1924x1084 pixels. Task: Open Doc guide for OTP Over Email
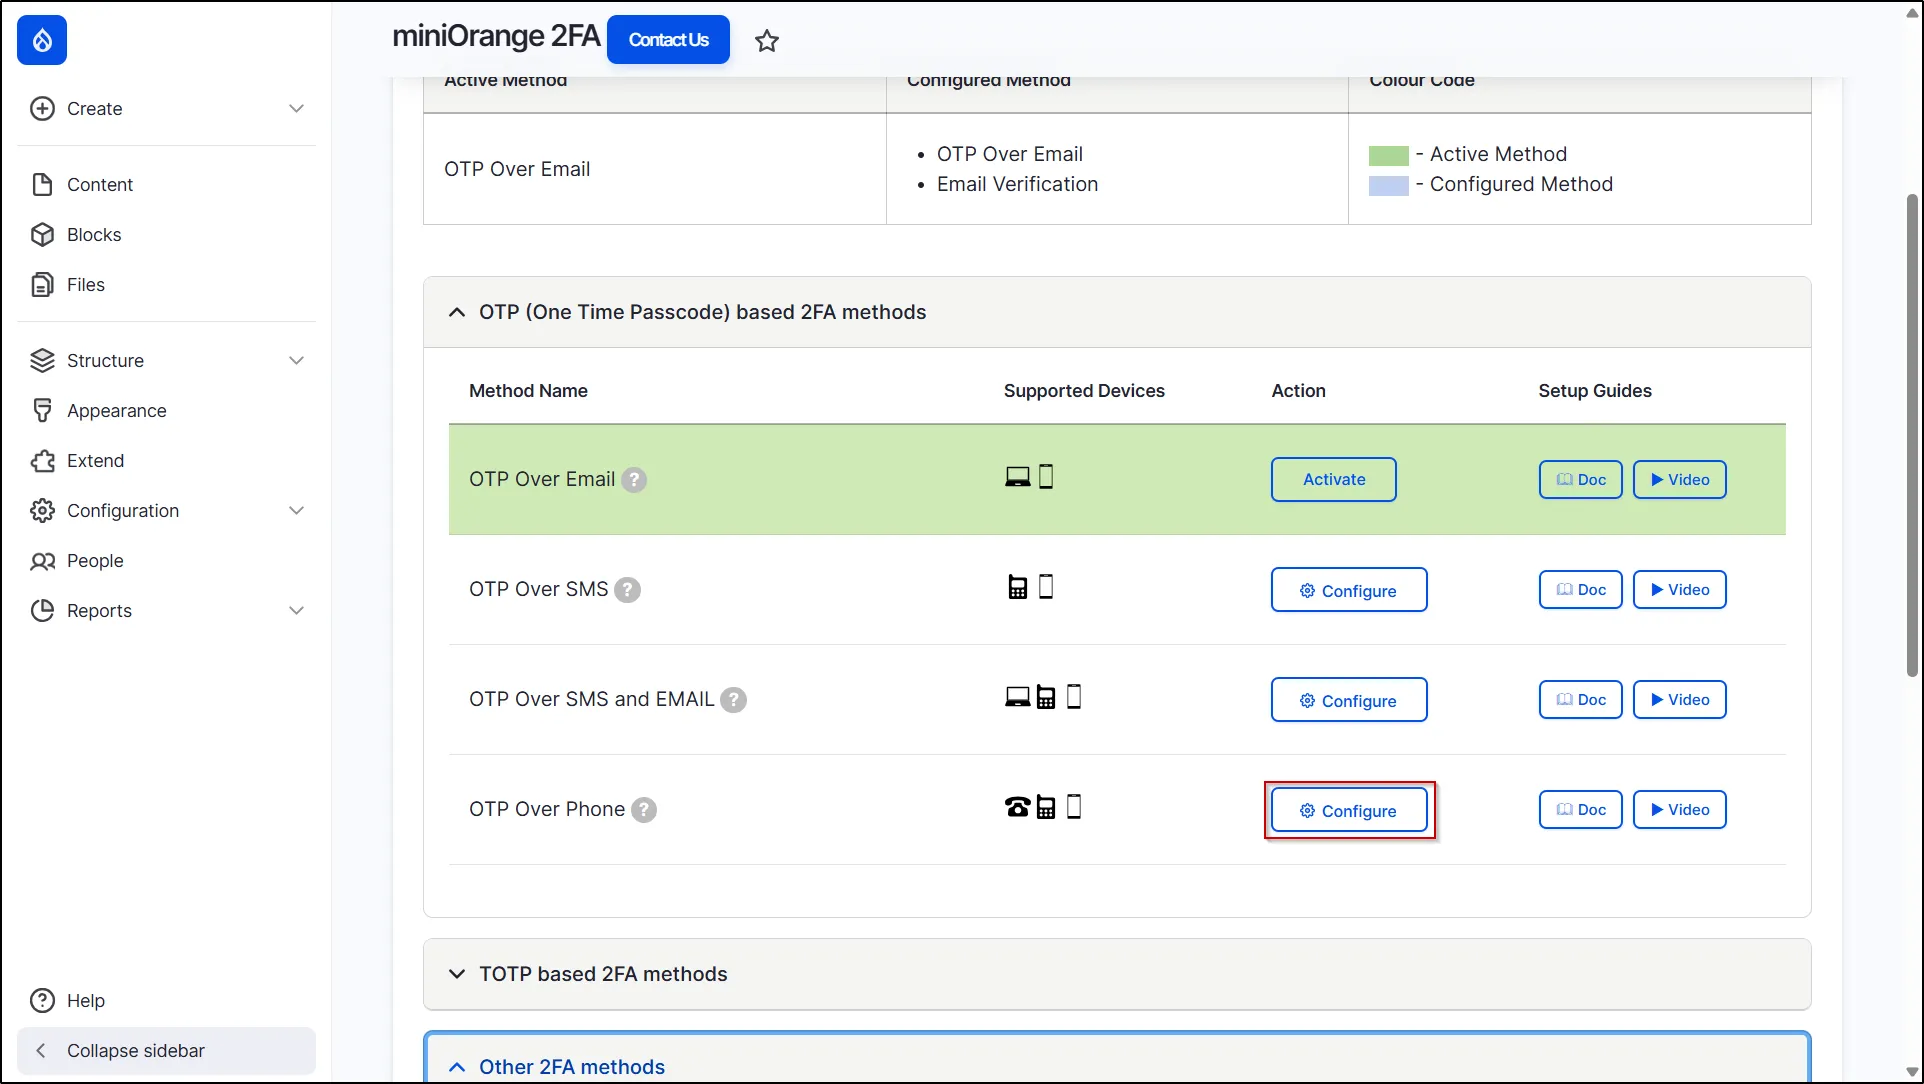pyautogui.click(x=1580, y=480)
